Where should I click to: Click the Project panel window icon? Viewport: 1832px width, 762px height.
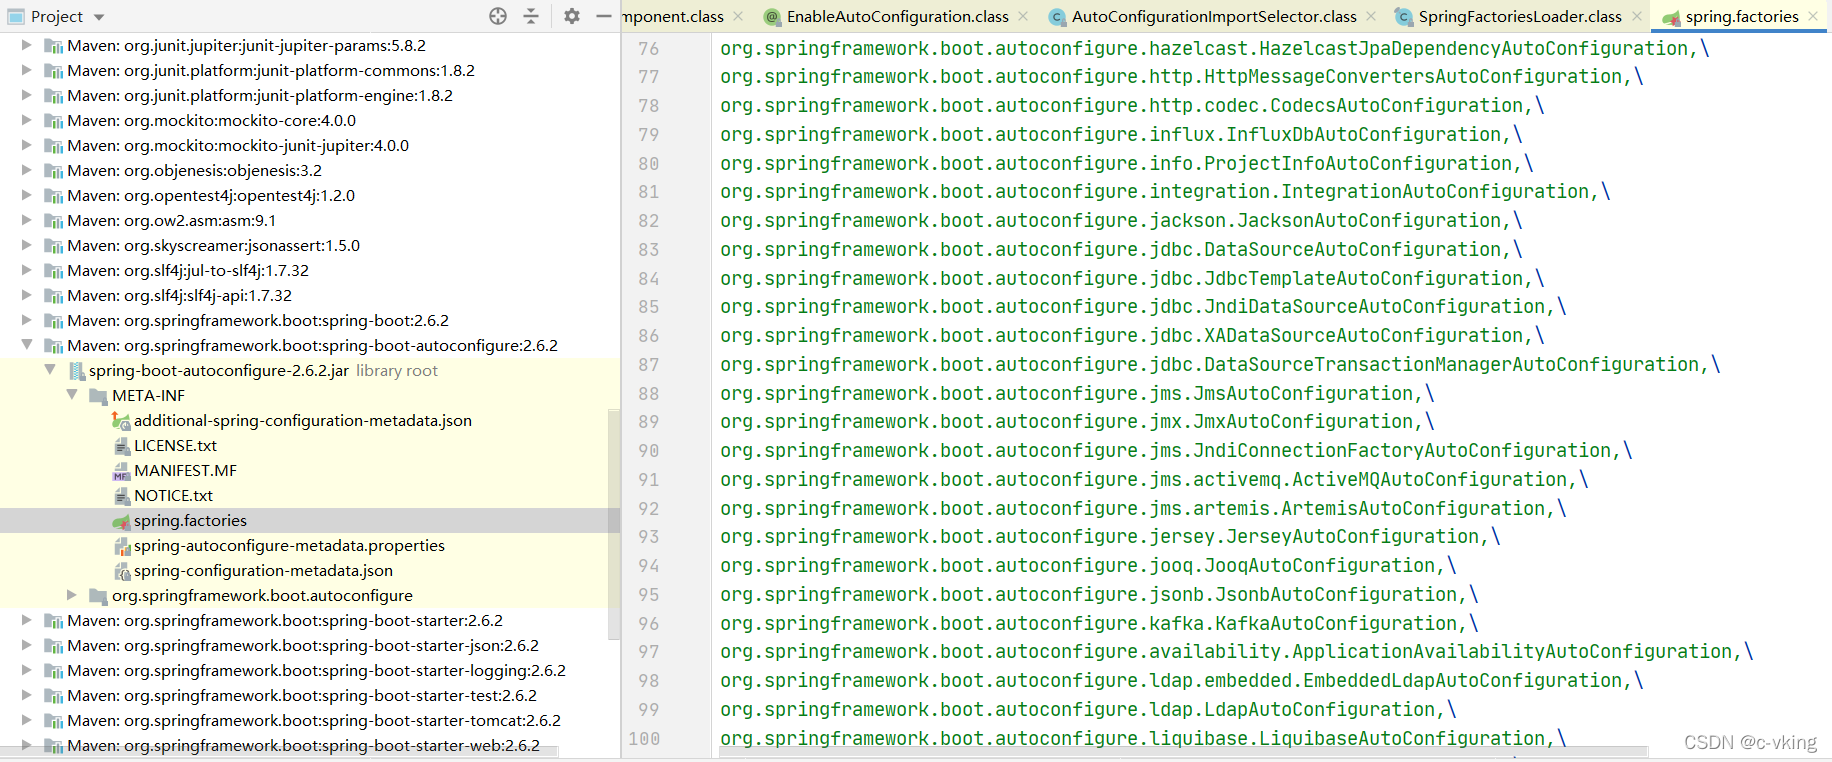16,16
